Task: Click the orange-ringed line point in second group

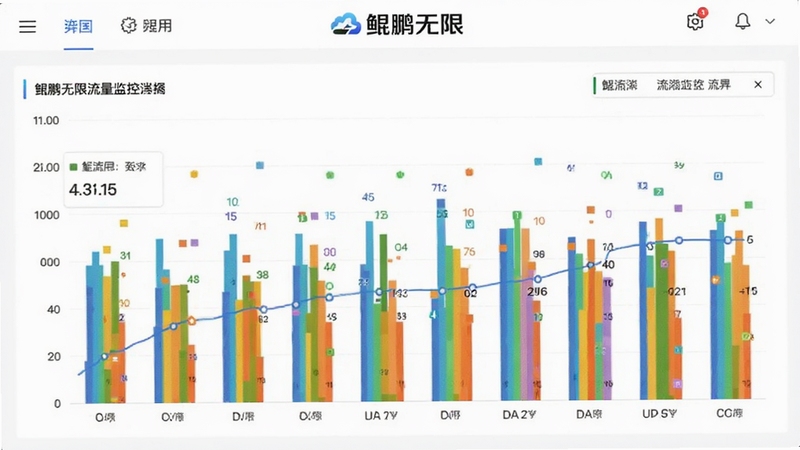Action: click(191, 321)
